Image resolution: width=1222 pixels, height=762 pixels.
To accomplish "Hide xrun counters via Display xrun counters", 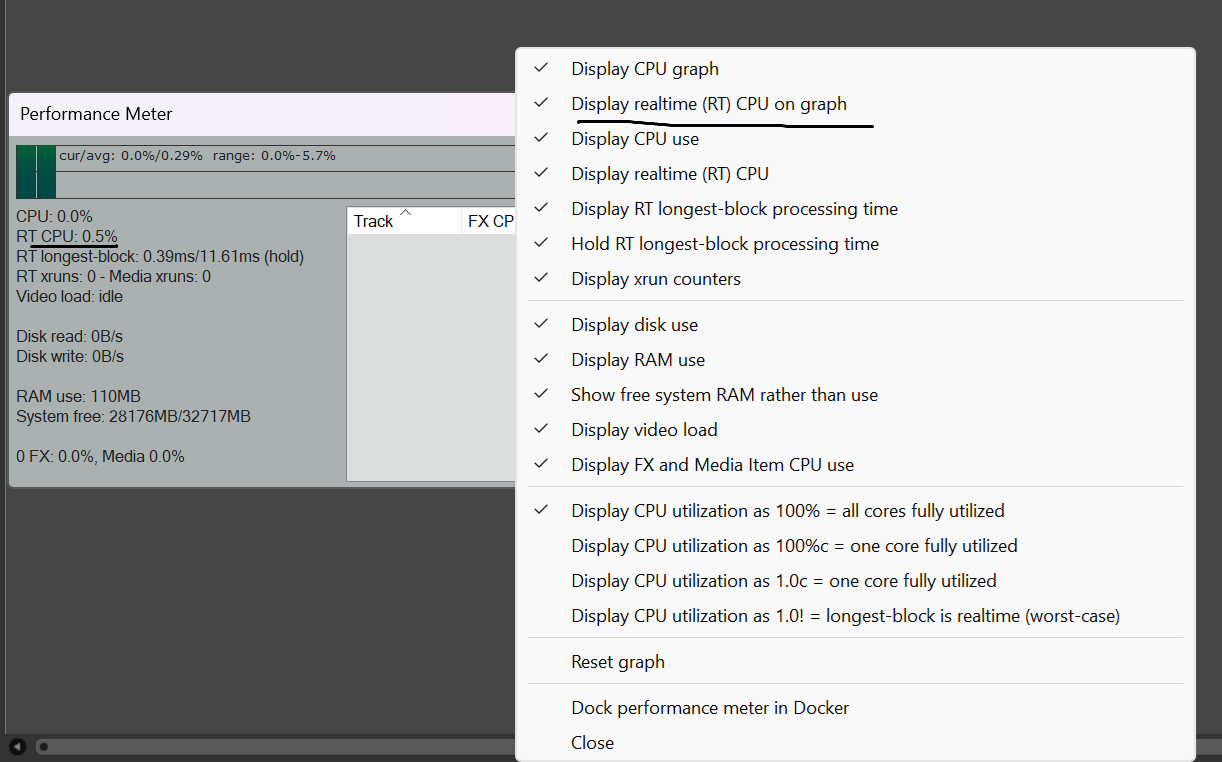I will click(x=655, y=279).
